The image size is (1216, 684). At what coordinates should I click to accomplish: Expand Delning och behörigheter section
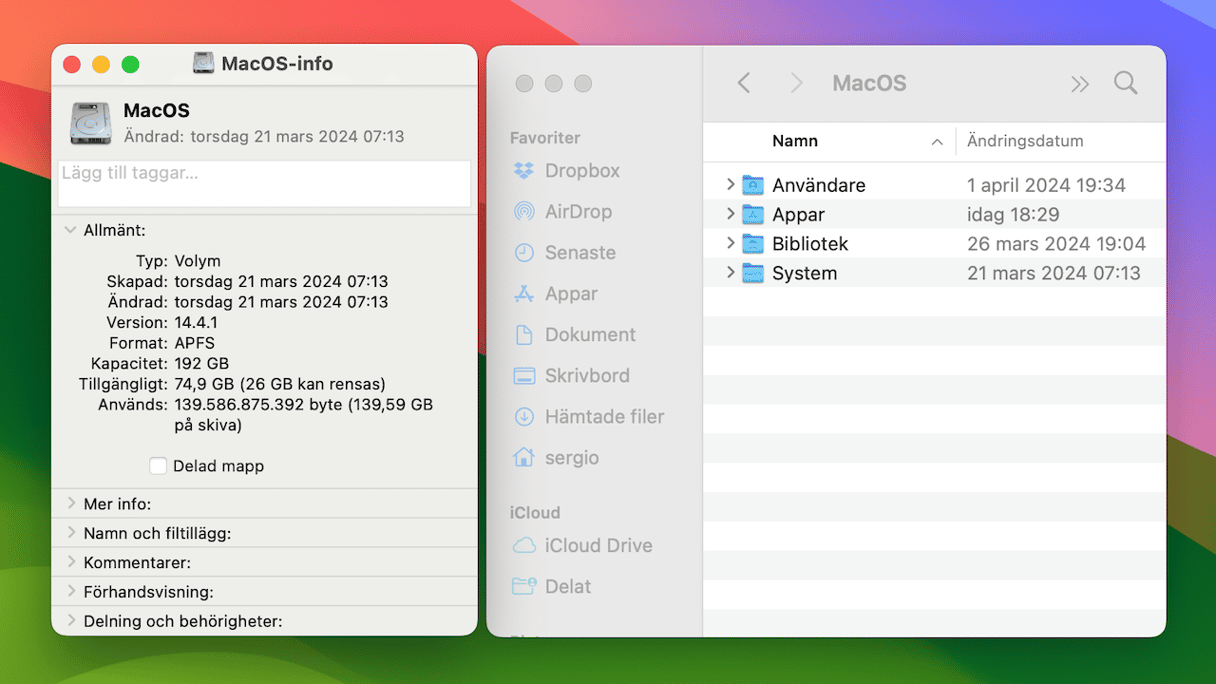pyautogui.click(x=71, y=621)
